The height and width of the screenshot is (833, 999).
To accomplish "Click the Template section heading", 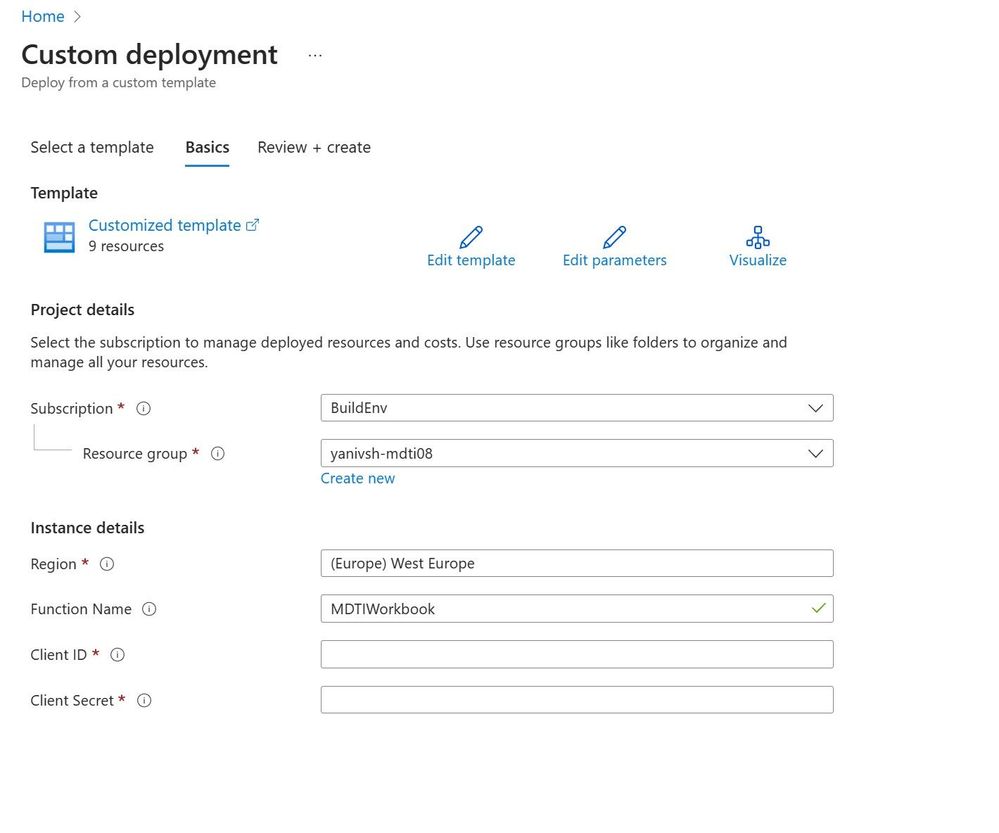I will 64,193.
